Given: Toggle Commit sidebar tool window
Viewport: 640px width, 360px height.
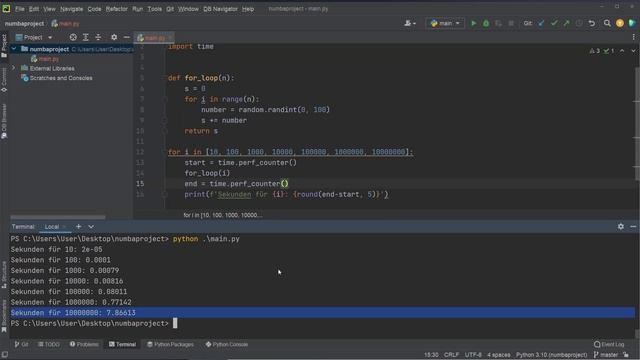Looking at the screenshot, I should pyautogui.click(x=4, y=80).
